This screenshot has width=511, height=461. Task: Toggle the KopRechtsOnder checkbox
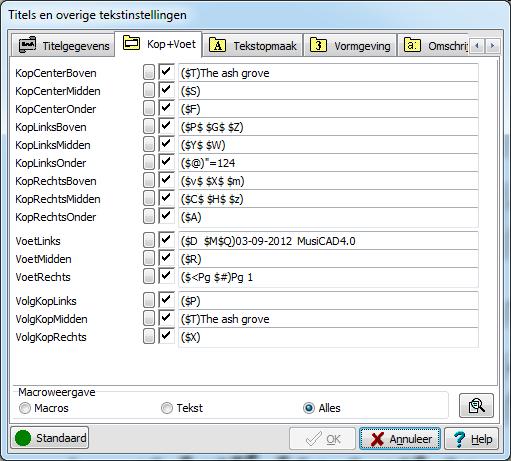click(166, 216)
